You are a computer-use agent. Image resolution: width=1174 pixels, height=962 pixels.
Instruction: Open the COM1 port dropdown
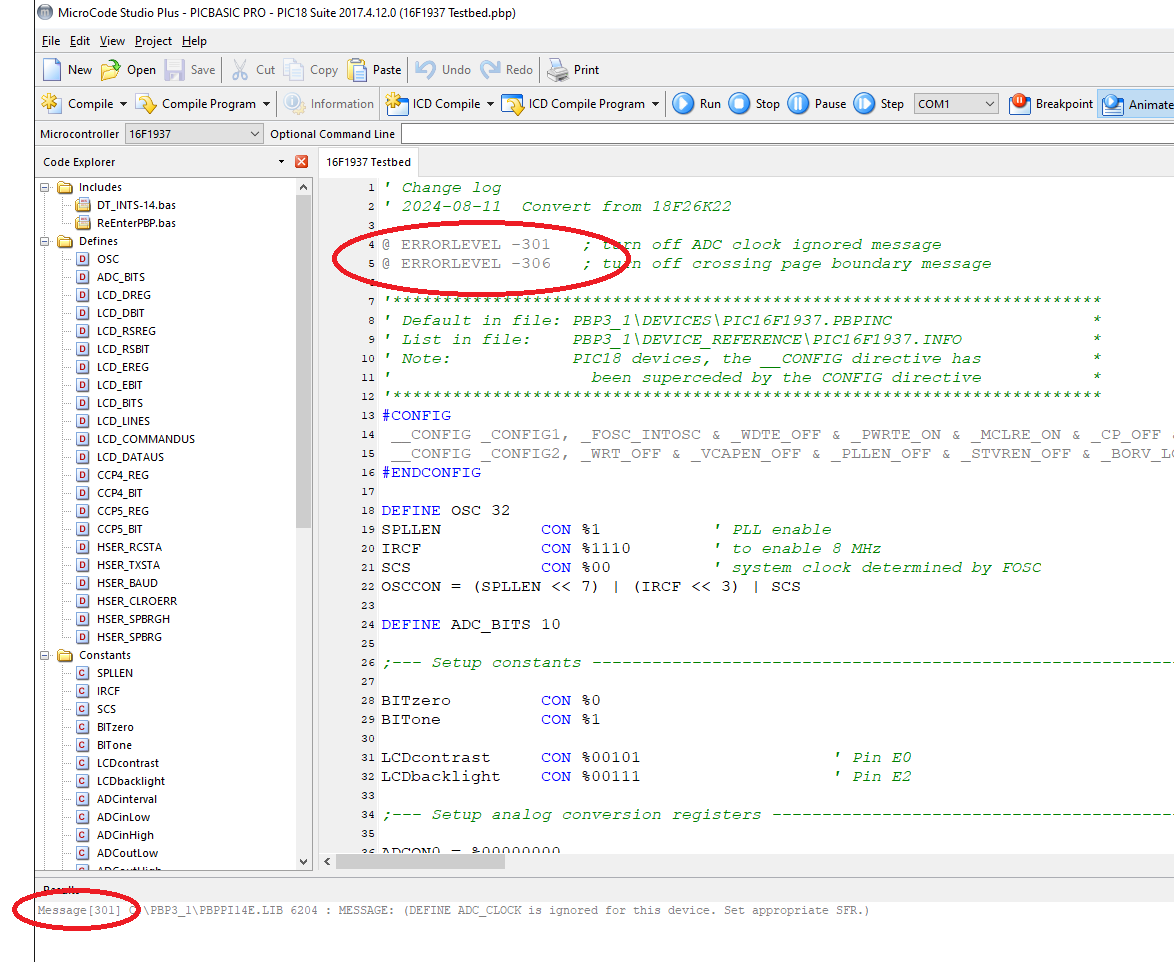tap(989, 104)
